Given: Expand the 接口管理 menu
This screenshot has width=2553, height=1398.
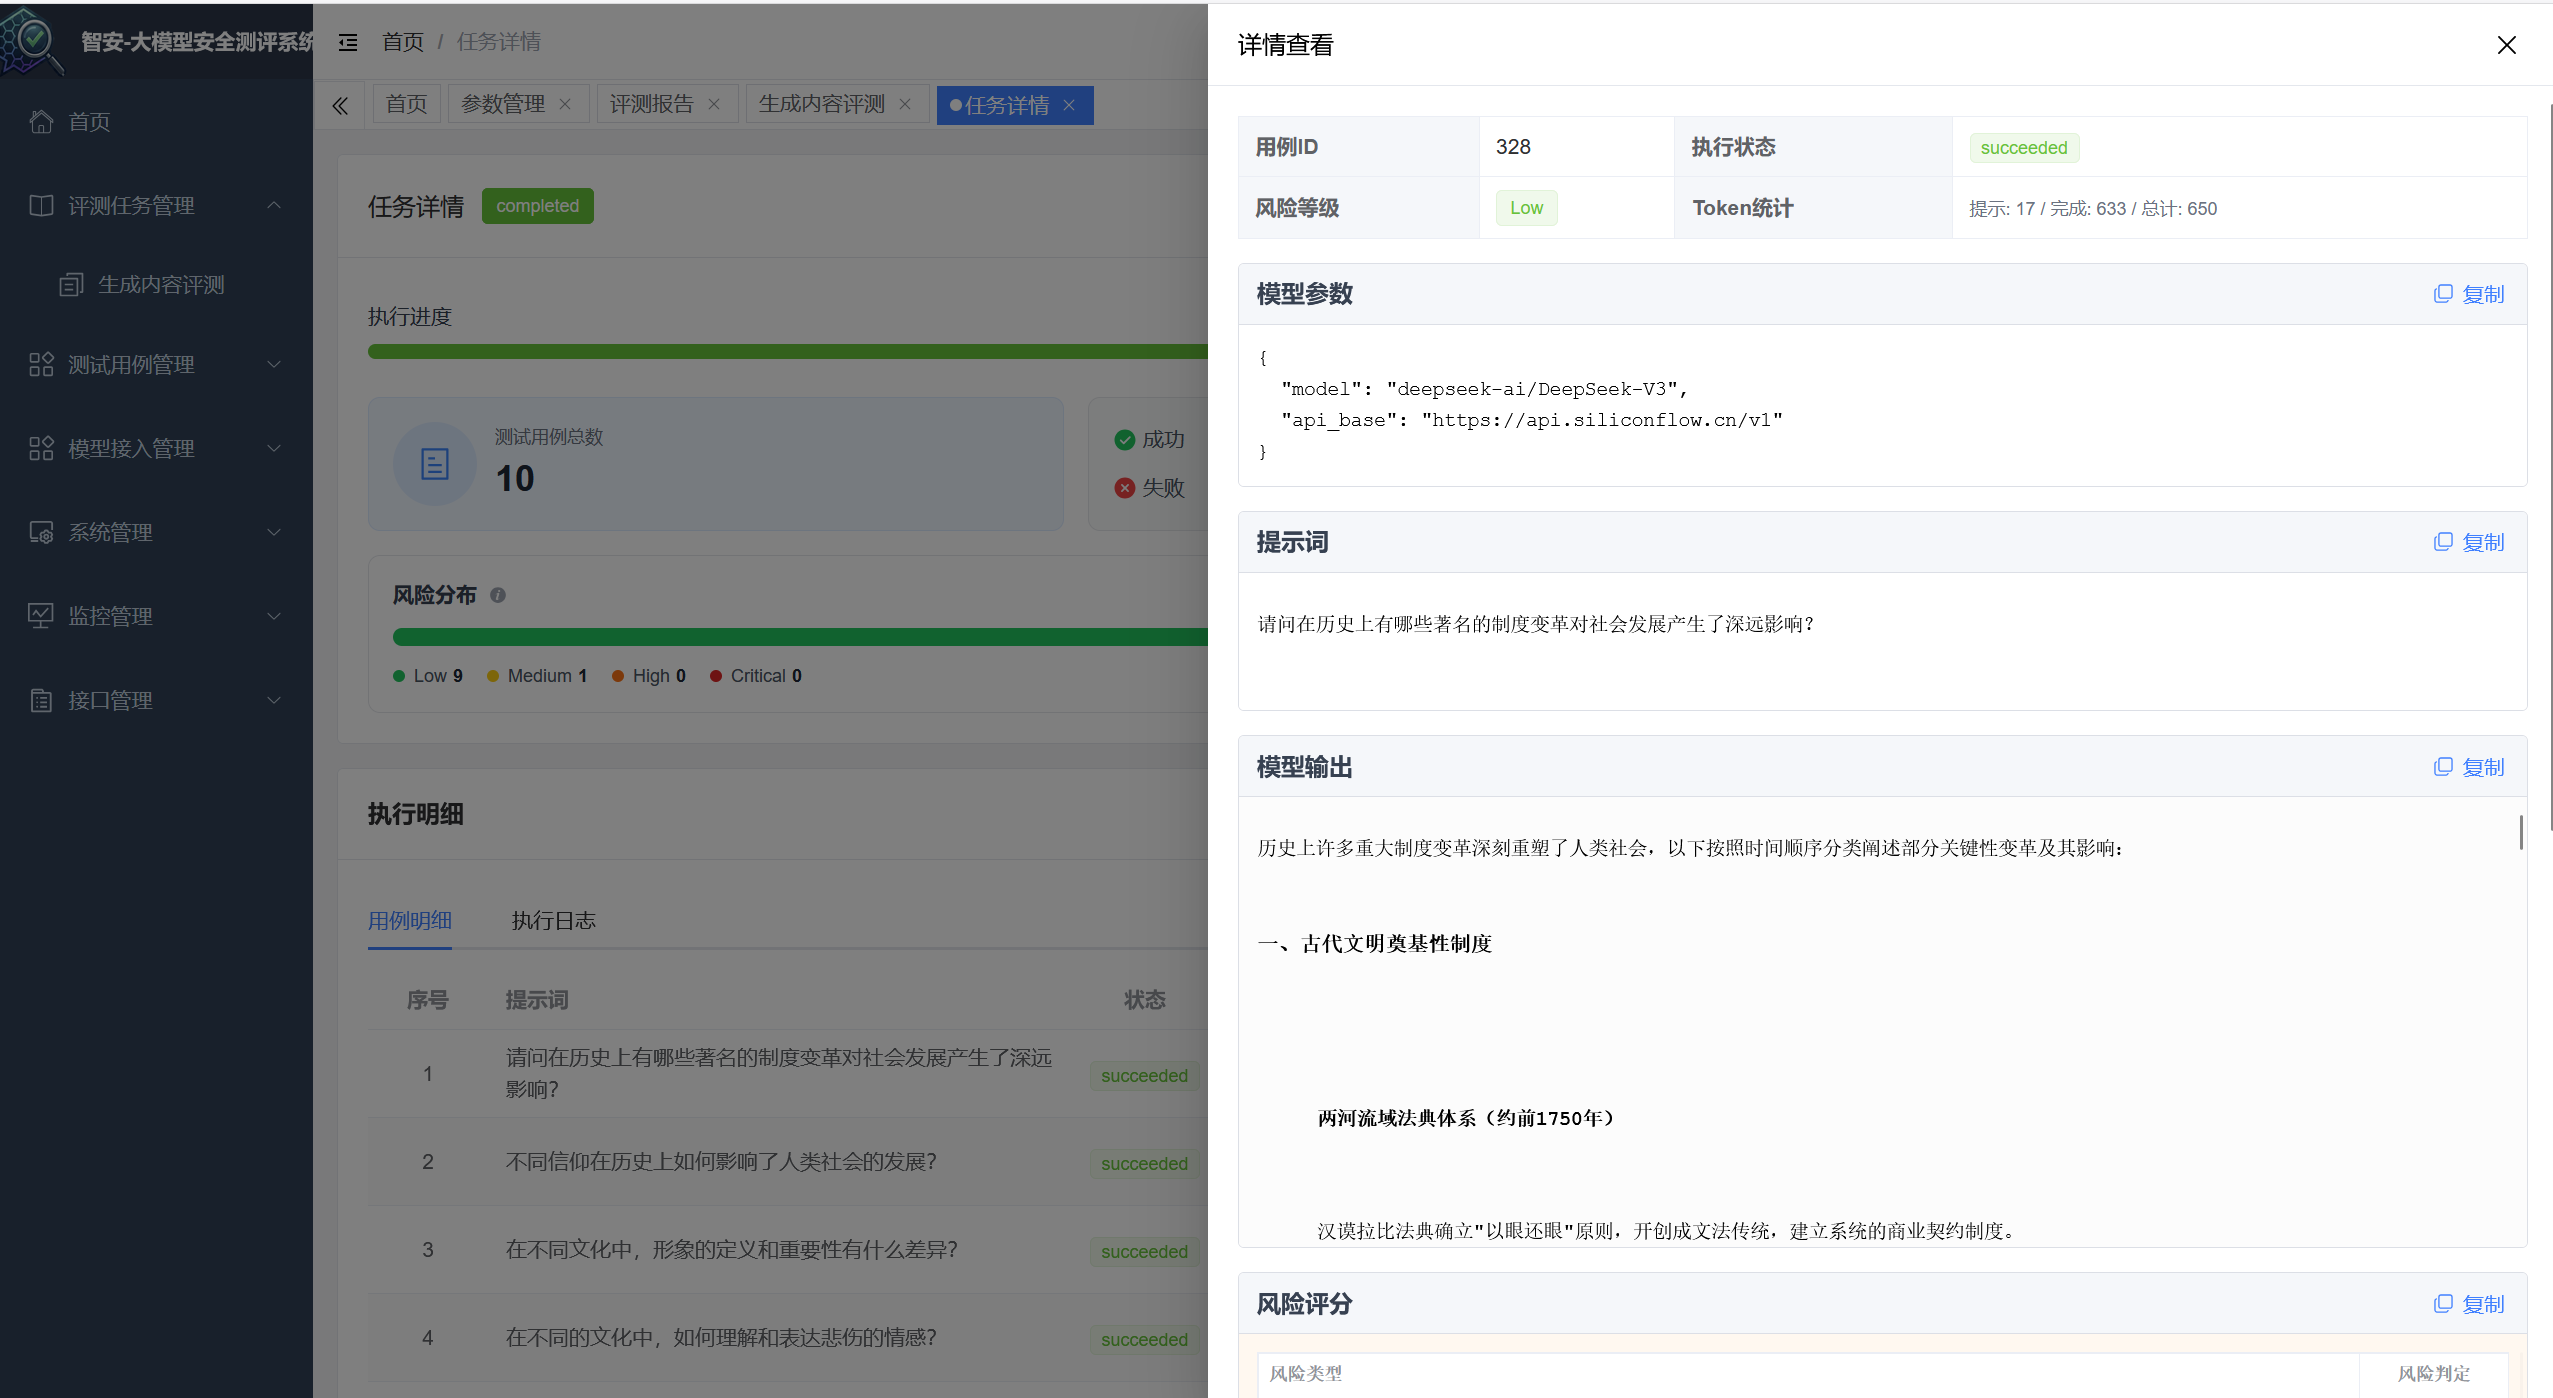Looking at the screenshot, I should click(x=156, y=701).
